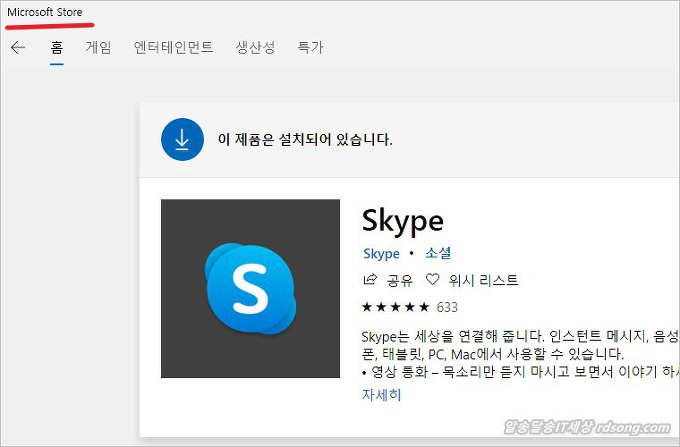Click the Skype app logo thumbnail

click(250, 288)
